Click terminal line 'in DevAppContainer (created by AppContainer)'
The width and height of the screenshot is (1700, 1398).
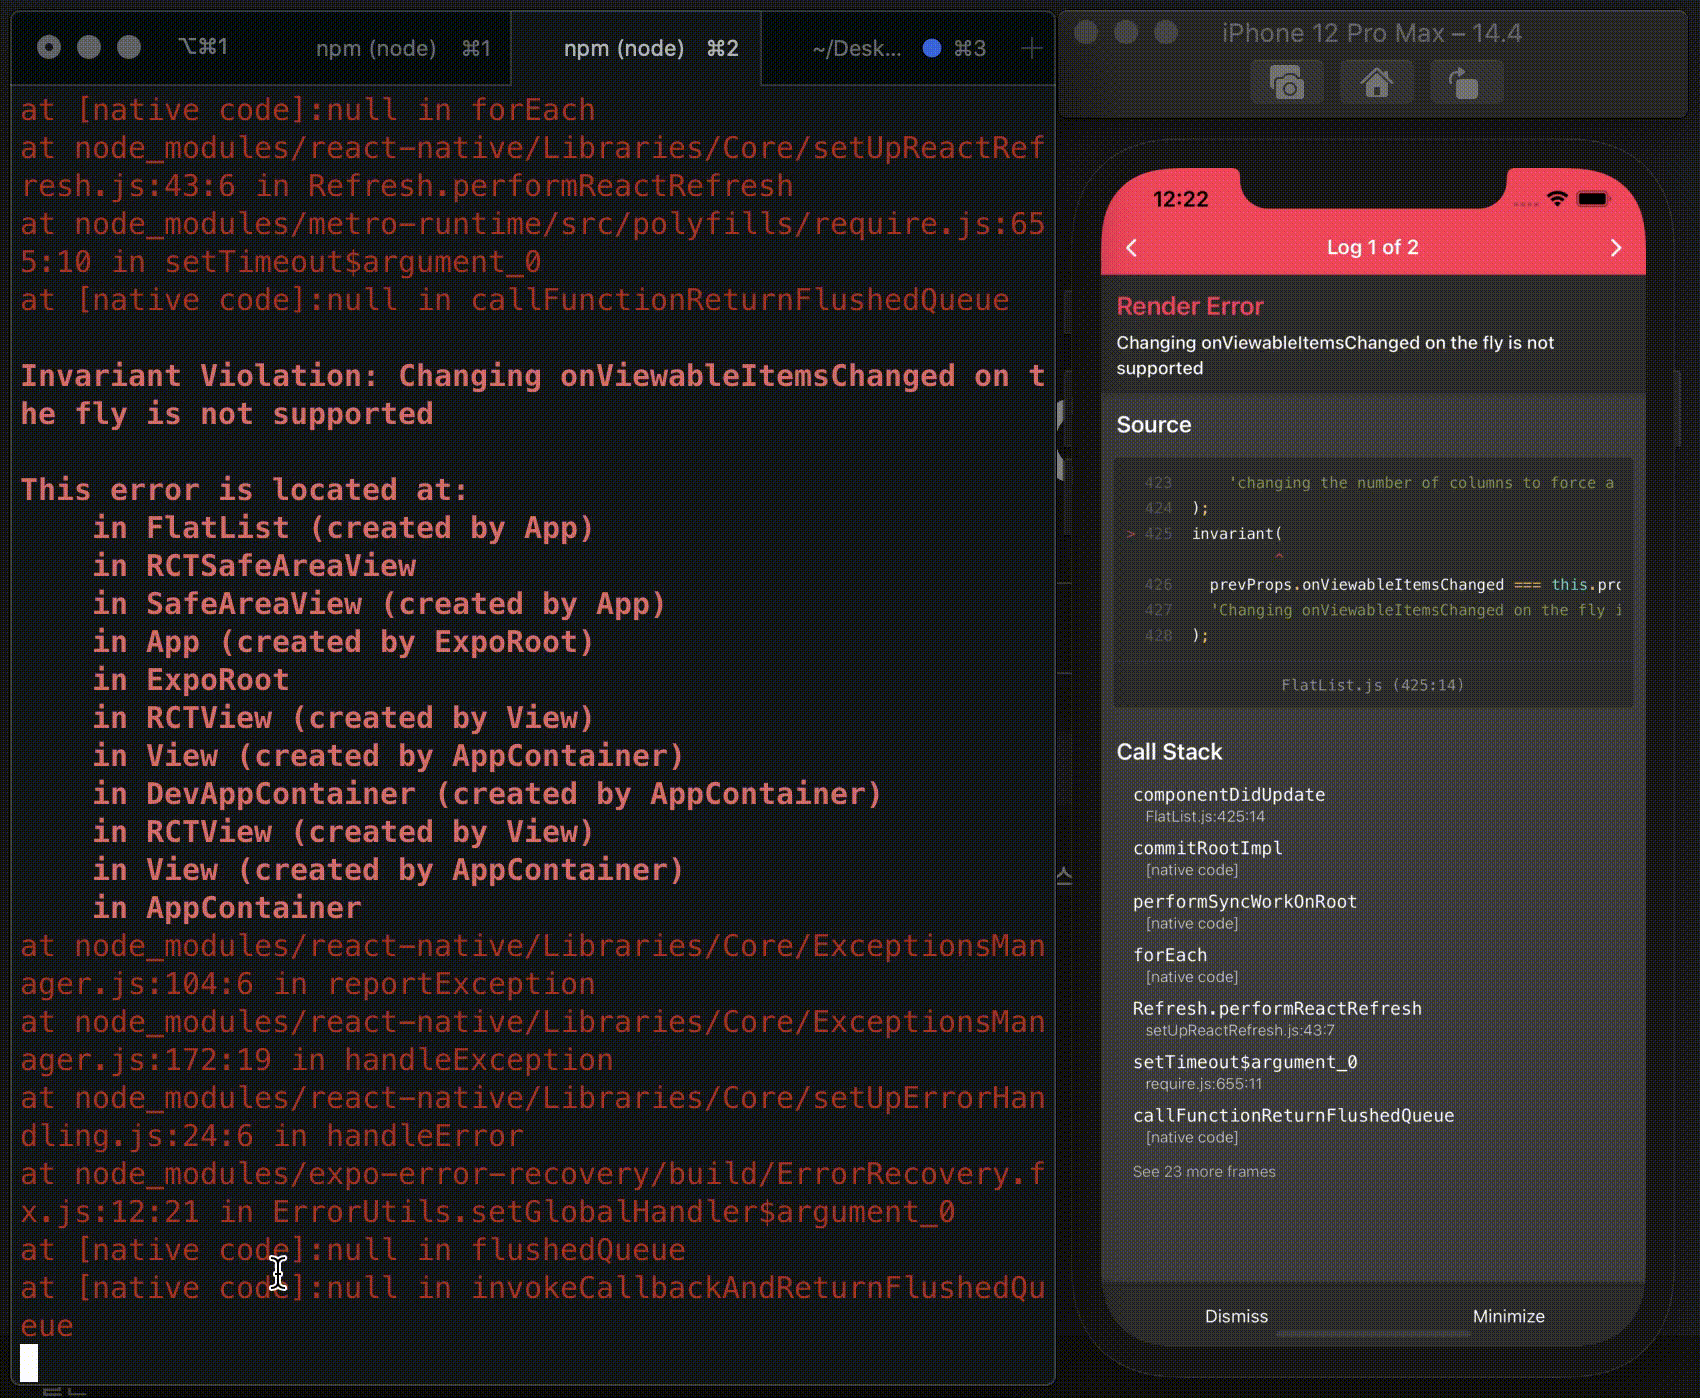click(487, 794)
